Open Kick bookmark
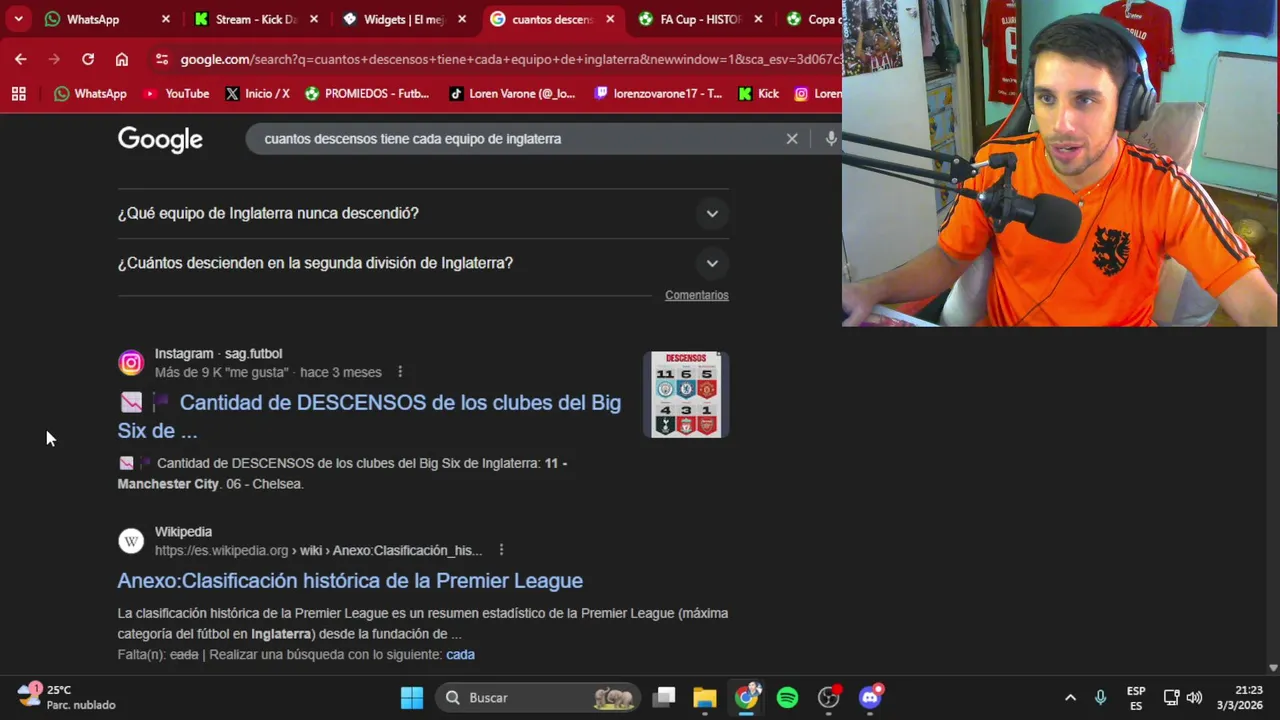 [x=759, y=93]
